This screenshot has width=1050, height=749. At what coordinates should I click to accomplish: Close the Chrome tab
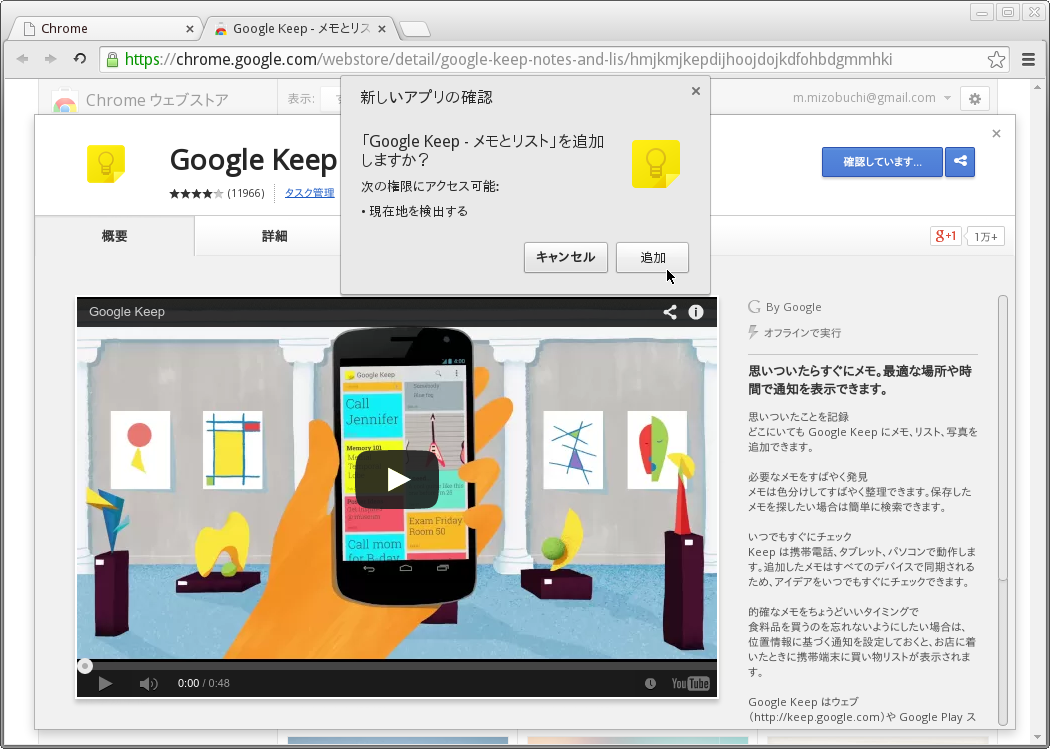pos(190,29)
